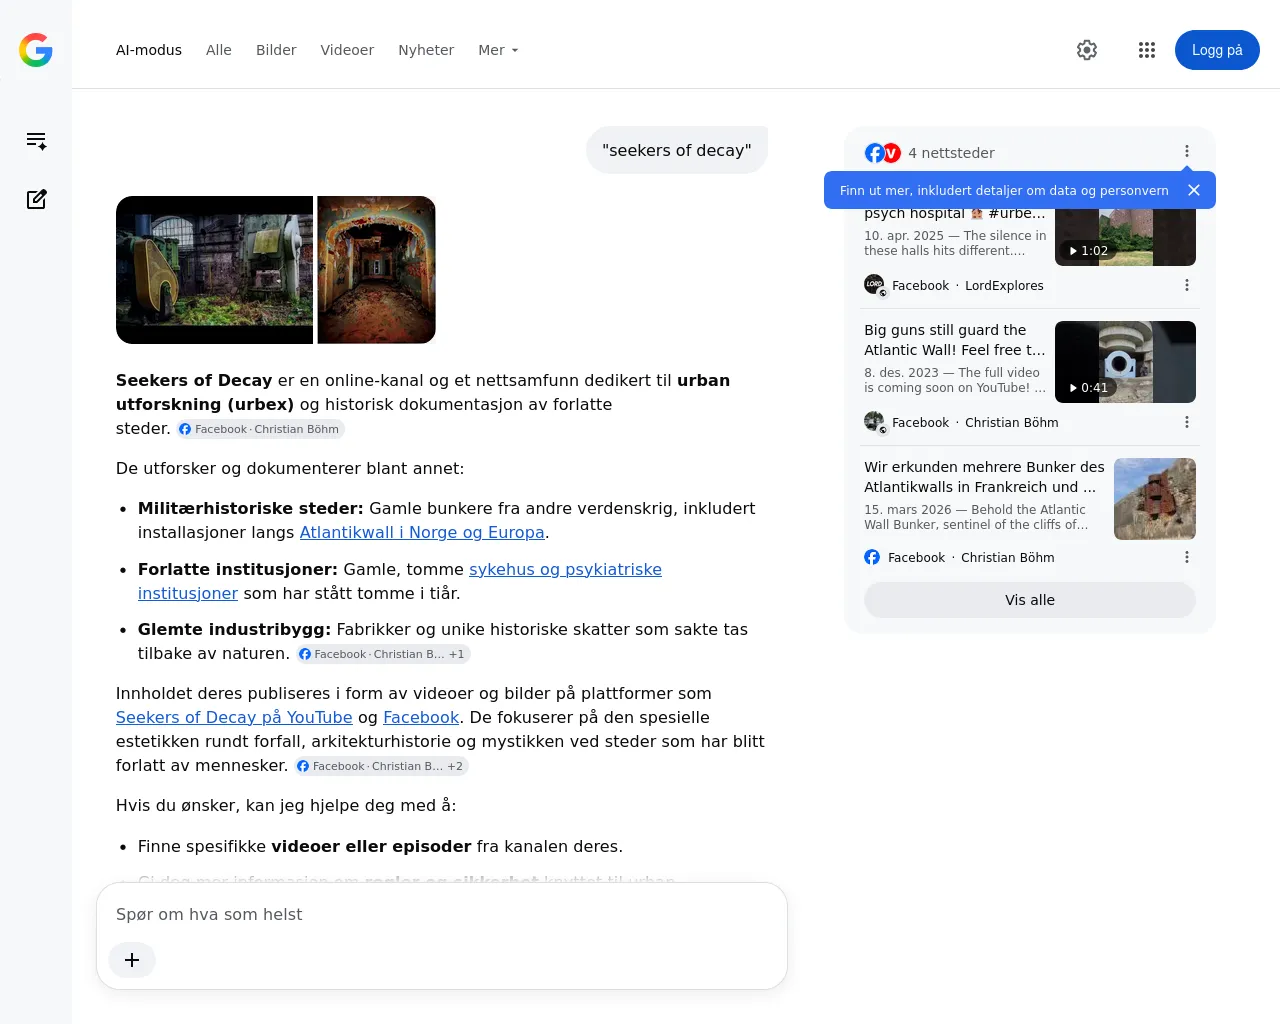Start a new search with the edit icon
This screenshot has width=1280, height=1024.
(x=37, y=199)
